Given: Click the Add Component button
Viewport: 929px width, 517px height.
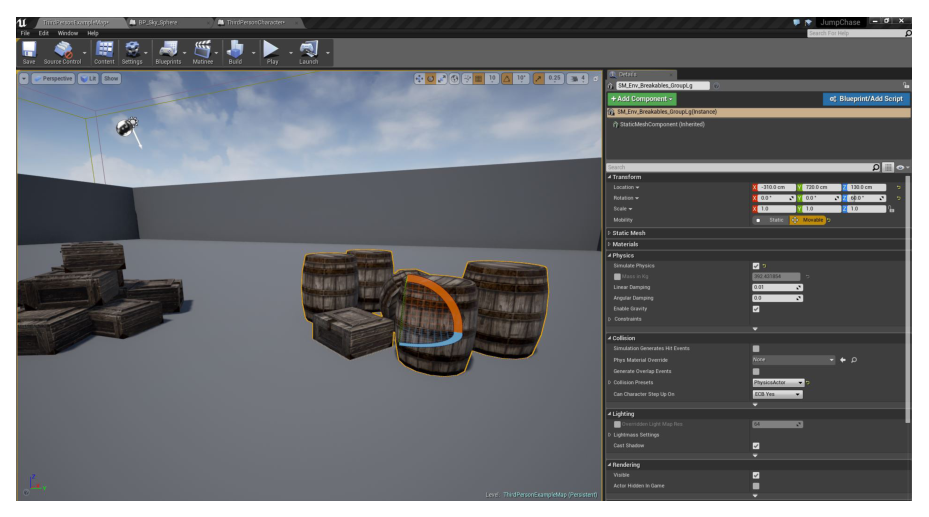Looking at the screenshot, I should 642,99.
